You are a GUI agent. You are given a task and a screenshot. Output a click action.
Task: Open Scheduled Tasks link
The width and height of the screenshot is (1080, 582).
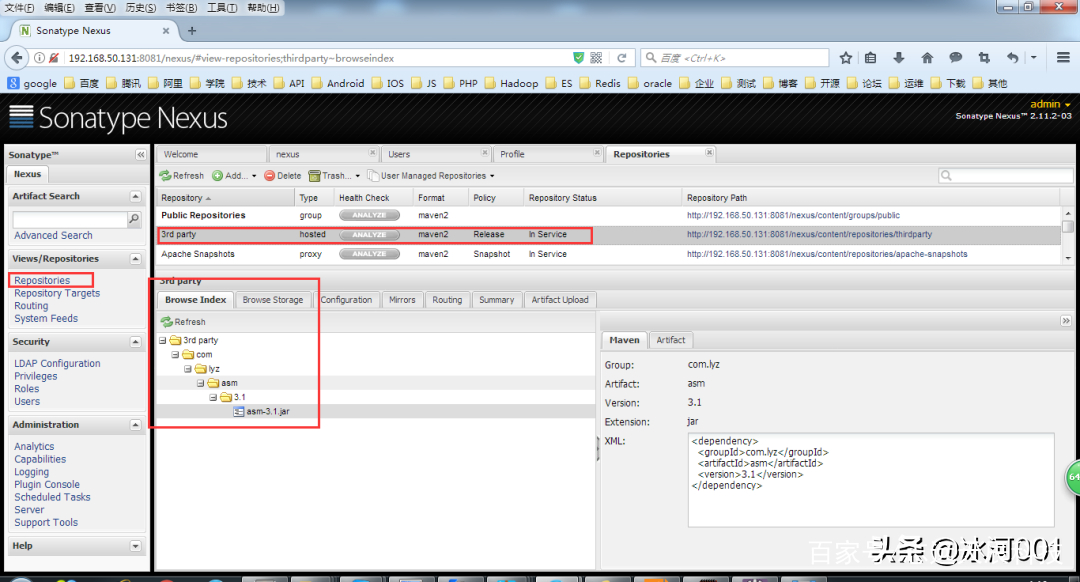[x=52, y=497]
